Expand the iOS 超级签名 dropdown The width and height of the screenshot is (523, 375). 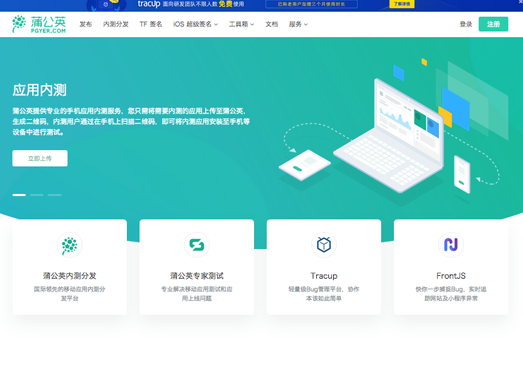coord(195,24)
